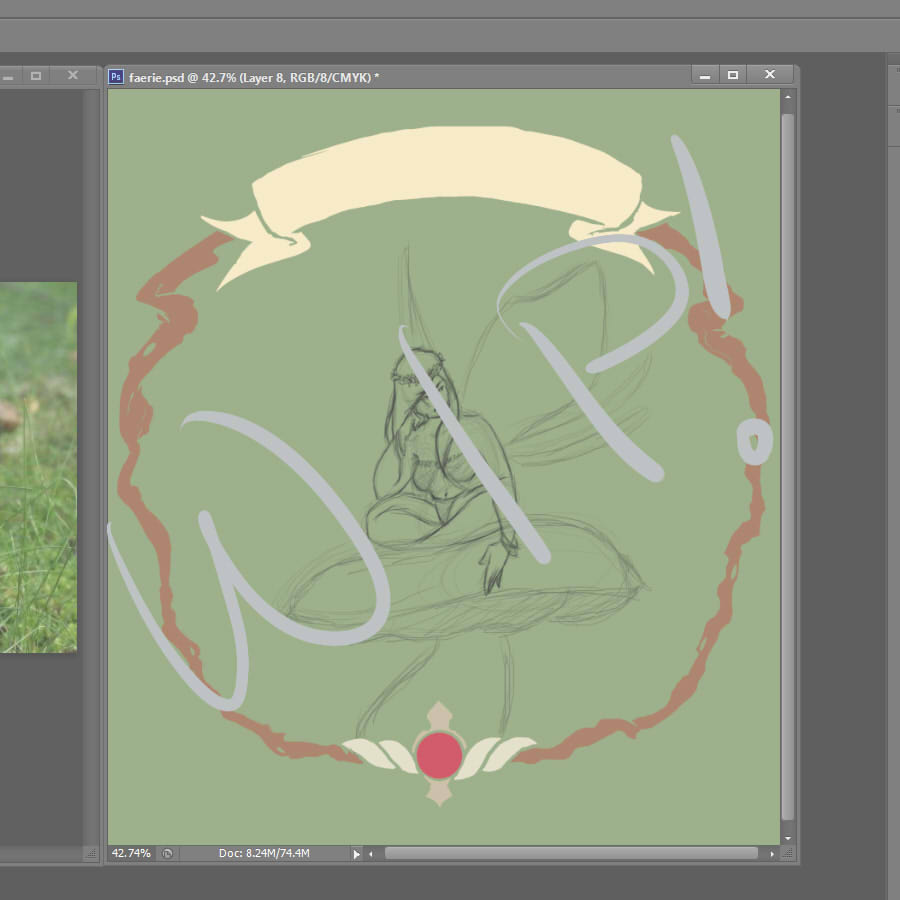Click the horizontal scrollbar right arrow in faerie.psd
The width and height of the screenshot is (900, 900).
coord(772,854)
